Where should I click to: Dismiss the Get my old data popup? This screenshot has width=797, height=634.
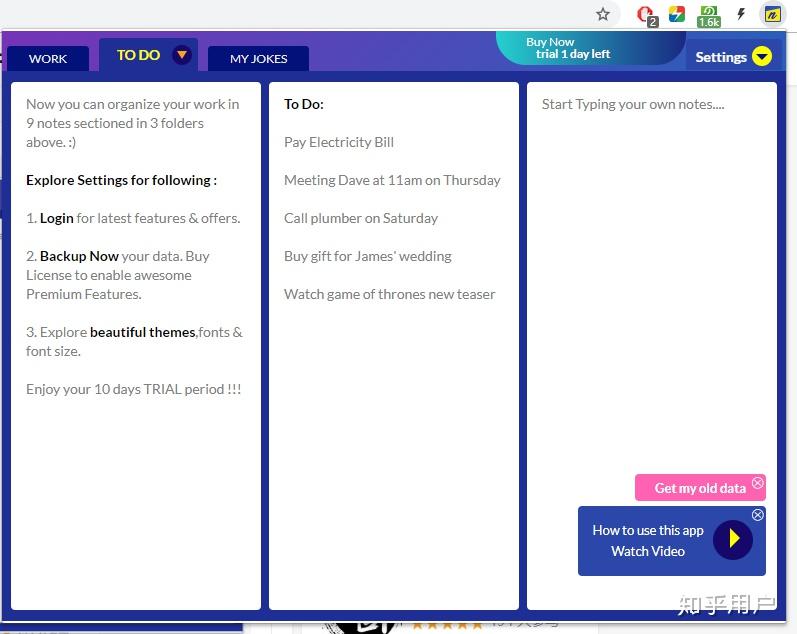(x=758, y=482)
